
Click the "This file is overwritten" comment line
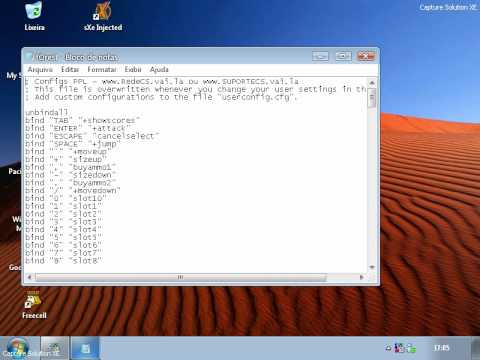tap(196, 89)
